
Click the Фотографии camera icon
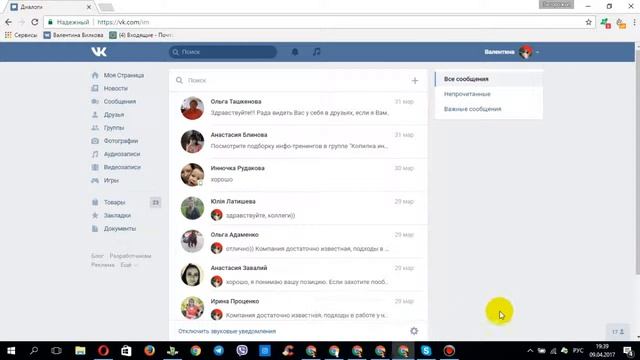coord(95,141)
